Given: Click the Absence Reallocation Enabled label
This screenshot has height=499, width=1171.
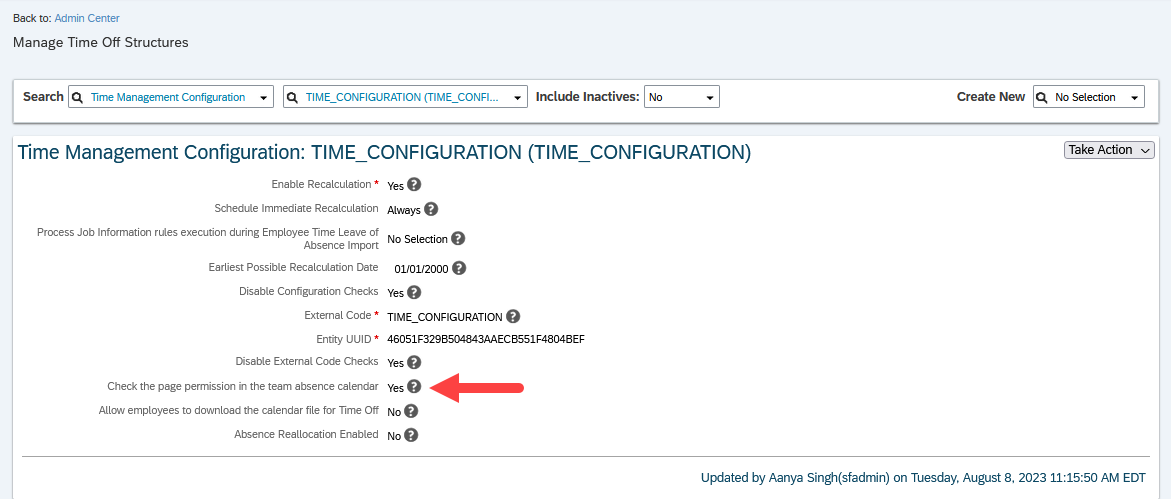Looking at the screenshot, I should (x=306, y=434).
